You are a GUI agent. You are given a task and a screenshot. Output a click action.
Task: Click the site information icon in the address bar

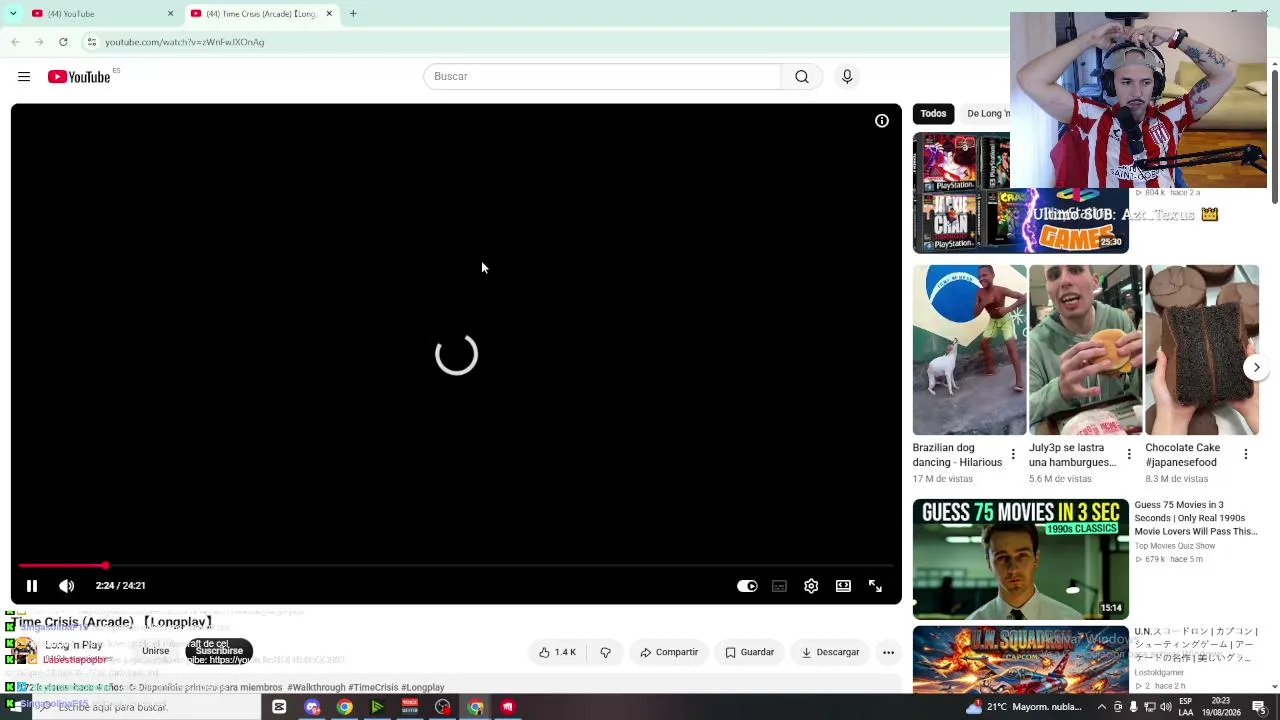(x=91, y=42)
